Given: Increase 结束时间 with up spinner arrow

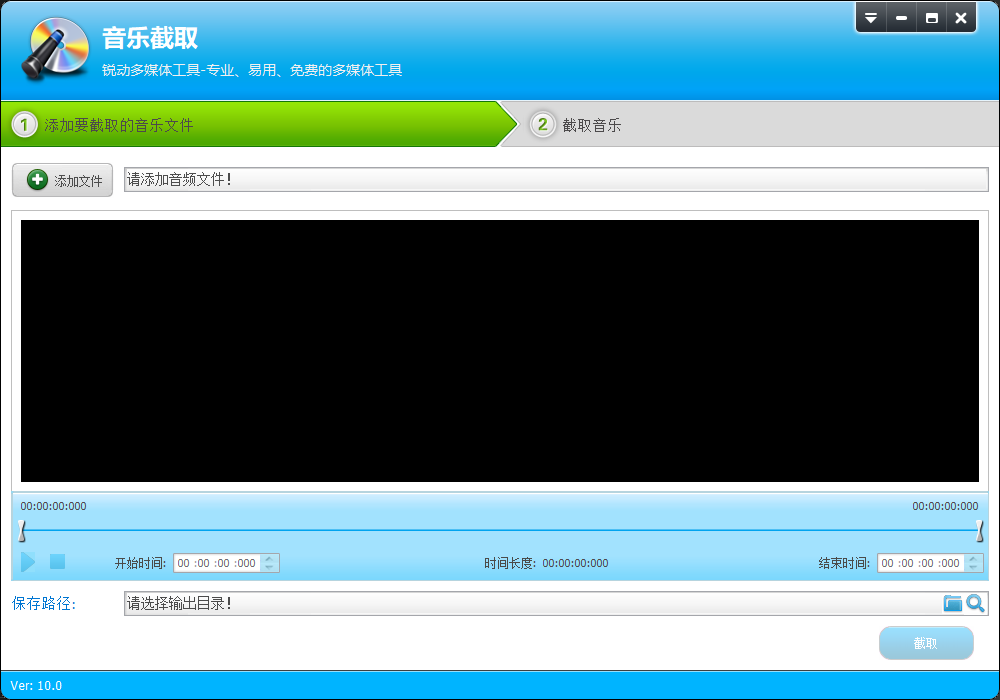Looking at the screenshot, I should [x=974, y=558].
